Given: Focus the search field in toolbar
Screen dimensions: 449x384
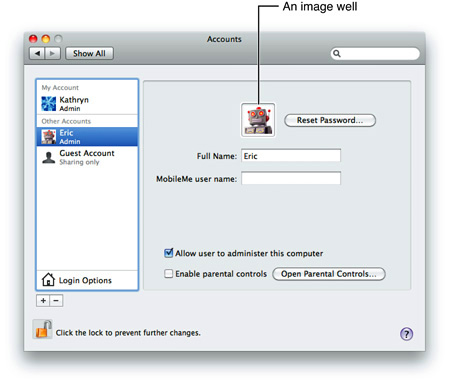Looking at the screenshot, I should pyautogui.click(x=375, y=54).
